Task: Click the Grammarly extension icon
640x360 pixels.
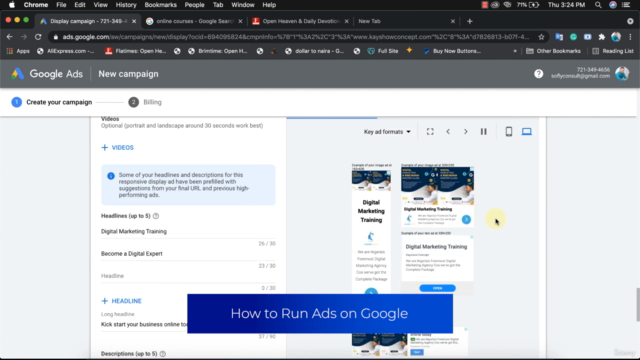Action: tap(573, 37)
